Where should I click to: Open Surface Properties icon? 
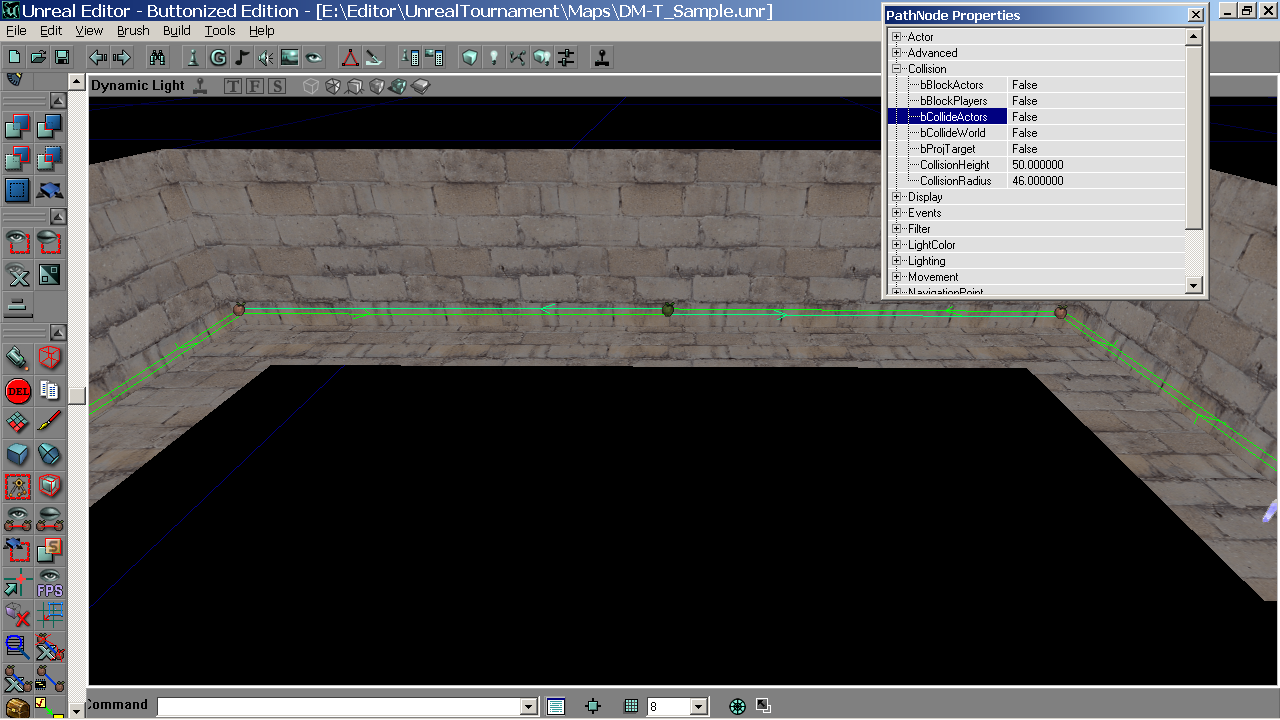click(434, 57)
